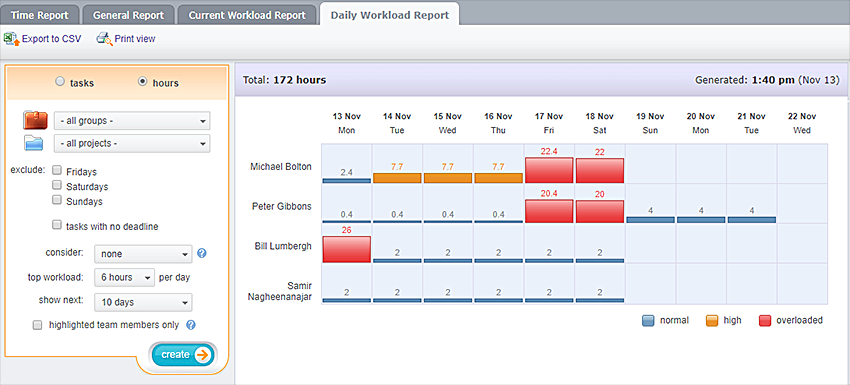Click Michael Bolton's 22.4 overloaded bar on 17 Nov
This screenshot has height=385, width=850.
549,170
